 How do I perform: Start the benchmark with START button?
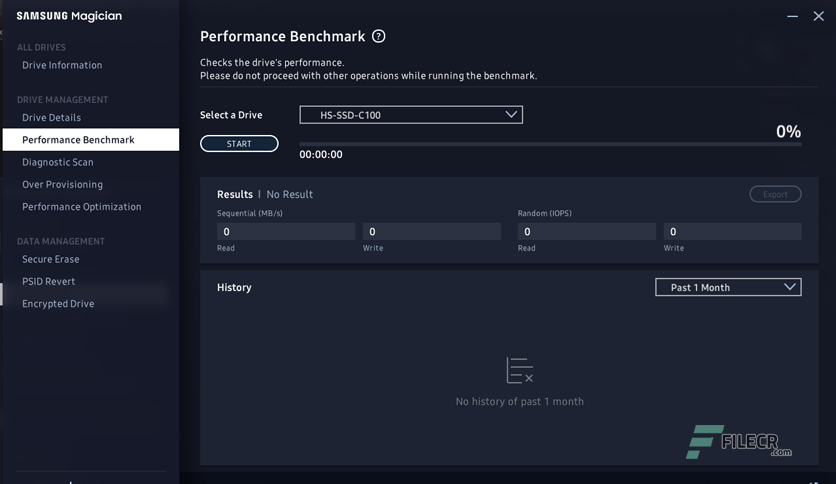point(239,143)
